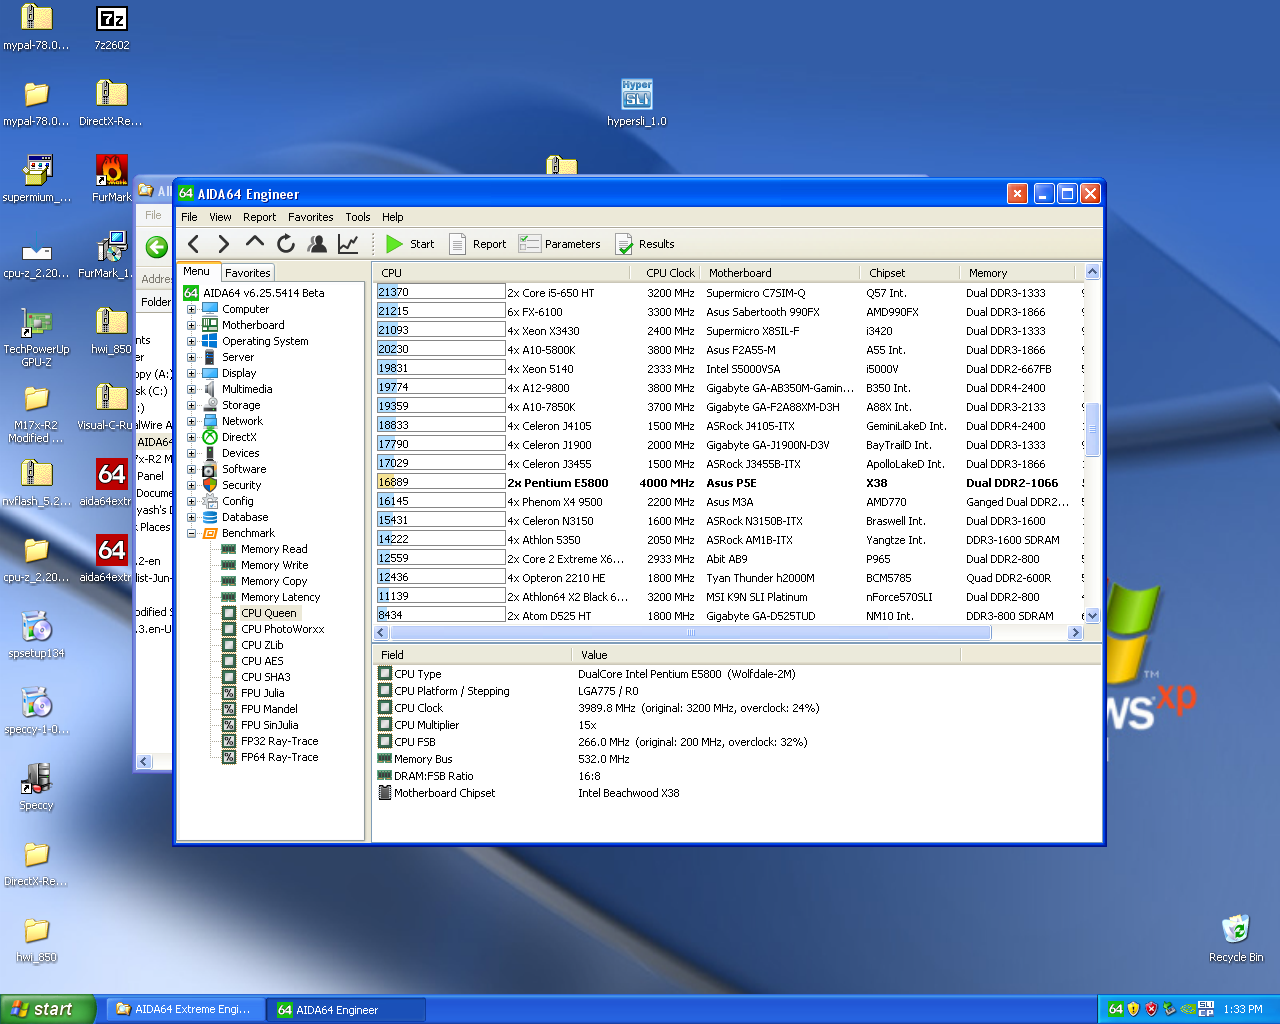Start the CPU Queen benchmark

click(410, 244)
